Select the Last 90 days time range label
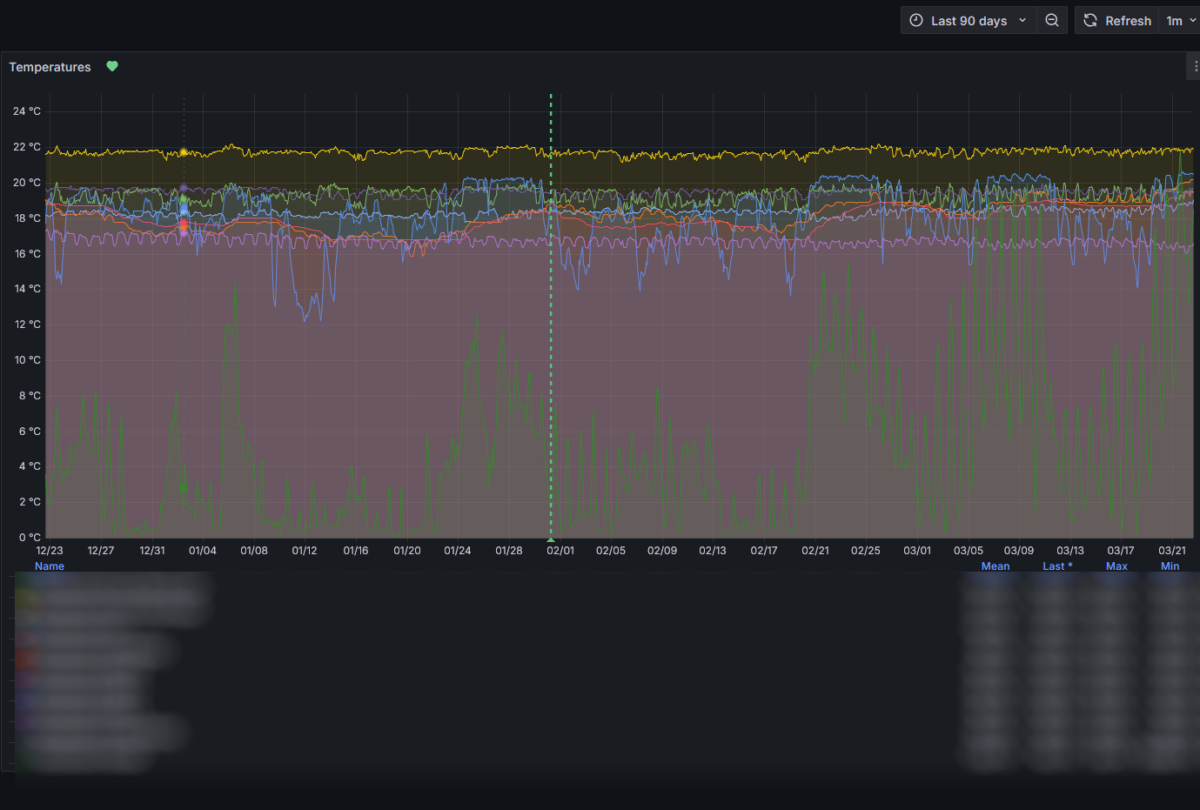The width and height of the screenshot is (1200, 810). [x=968, y=21]
